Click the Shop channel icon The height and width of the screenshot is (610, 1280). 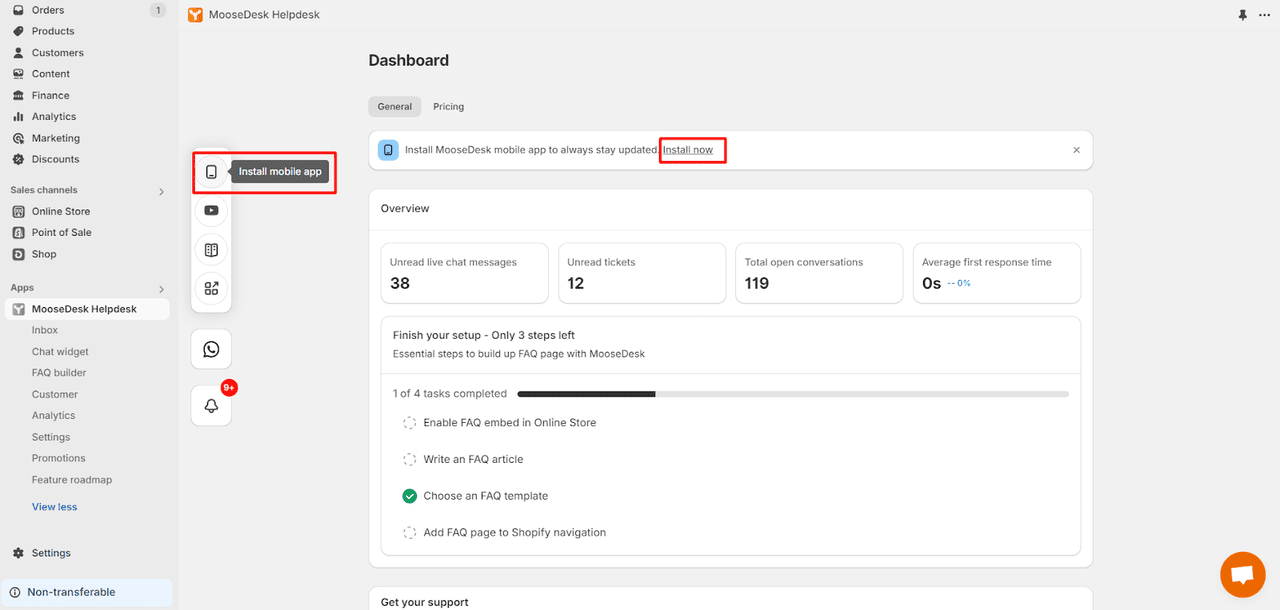[18, 254]
